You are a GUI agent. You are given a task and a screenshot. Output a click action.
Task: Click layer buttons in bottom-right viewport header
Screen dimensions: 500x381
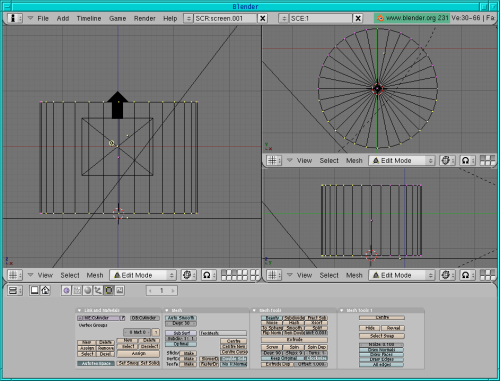coord(487,275)
